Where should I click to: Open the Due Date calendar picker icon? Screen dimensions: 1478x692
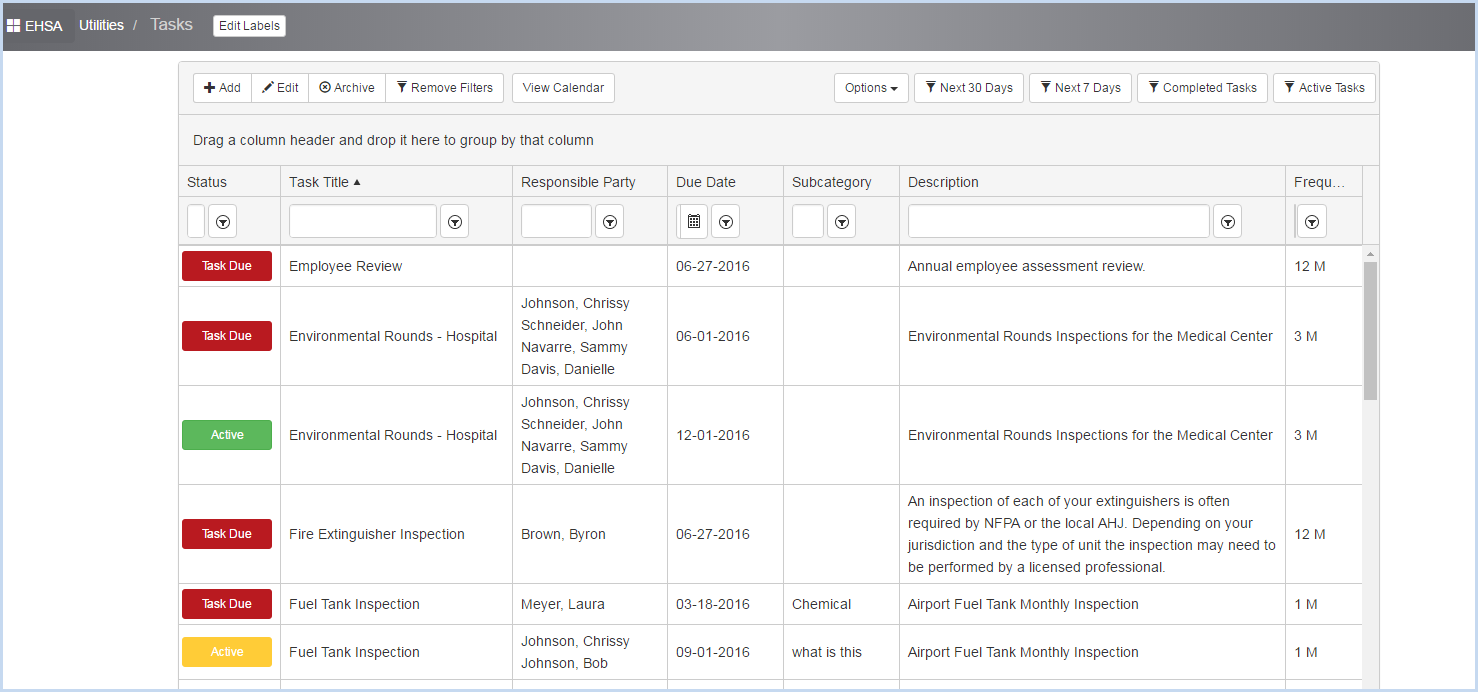tap(693, 220)
